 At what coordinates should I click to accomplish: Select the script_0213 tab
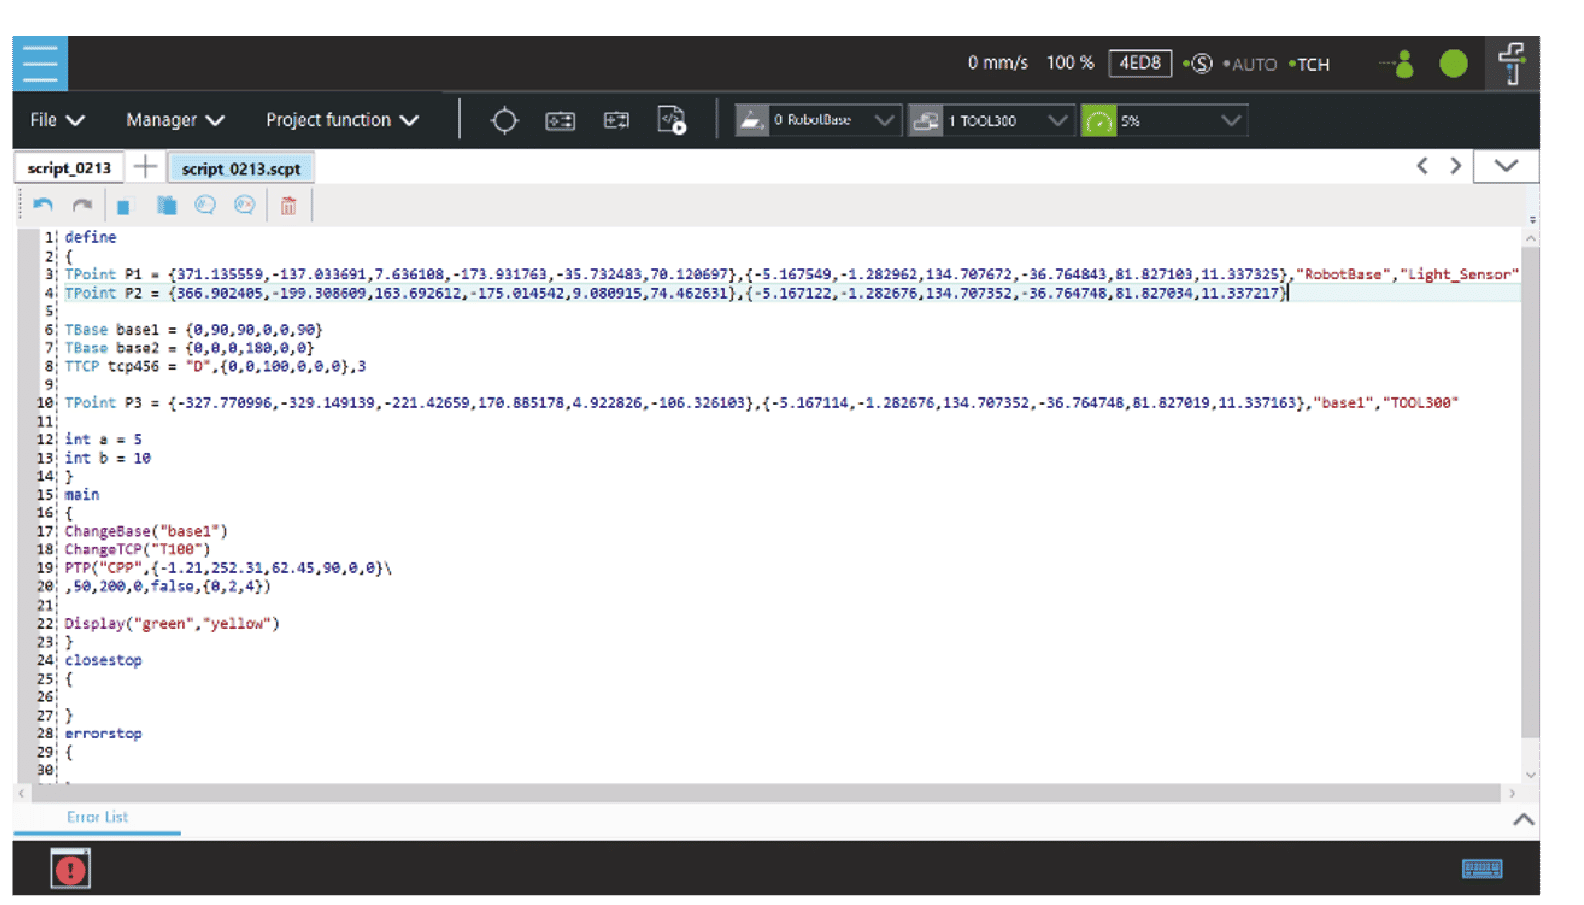click(x=69, y=168)
